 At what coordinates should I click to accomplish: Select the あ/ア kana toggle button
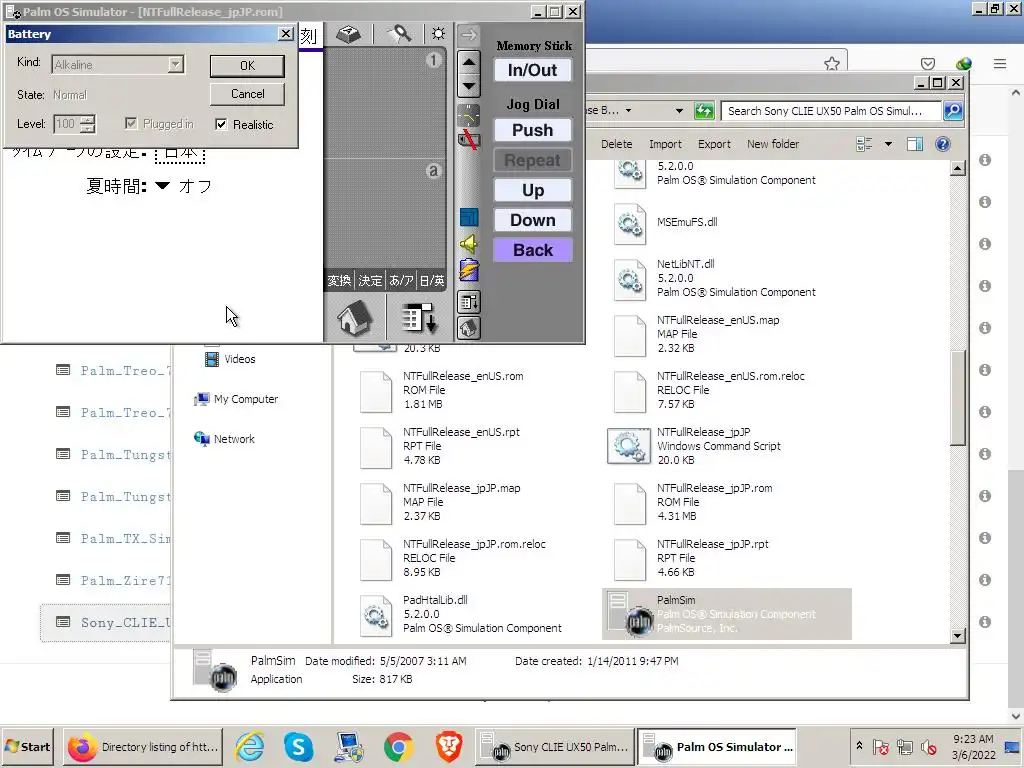[x=401, y=281]
